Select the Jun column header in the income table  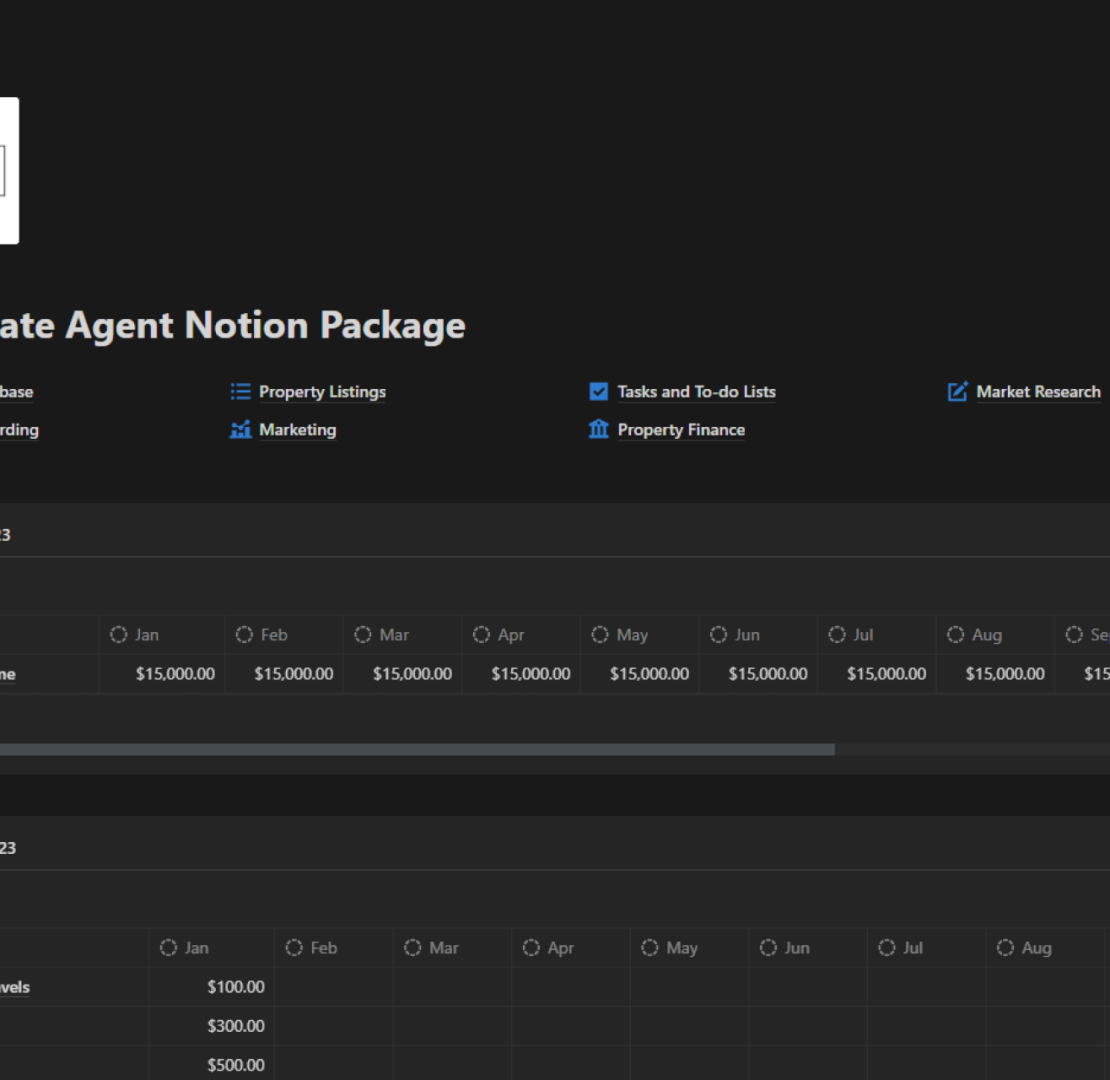(x=758, y=635)
